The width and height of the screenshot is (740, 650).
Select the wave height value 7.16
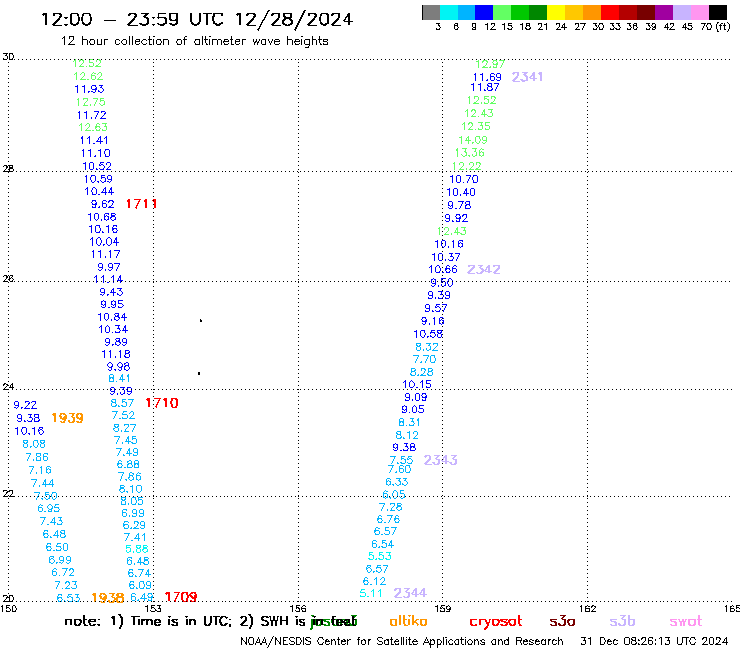[40, 470]
